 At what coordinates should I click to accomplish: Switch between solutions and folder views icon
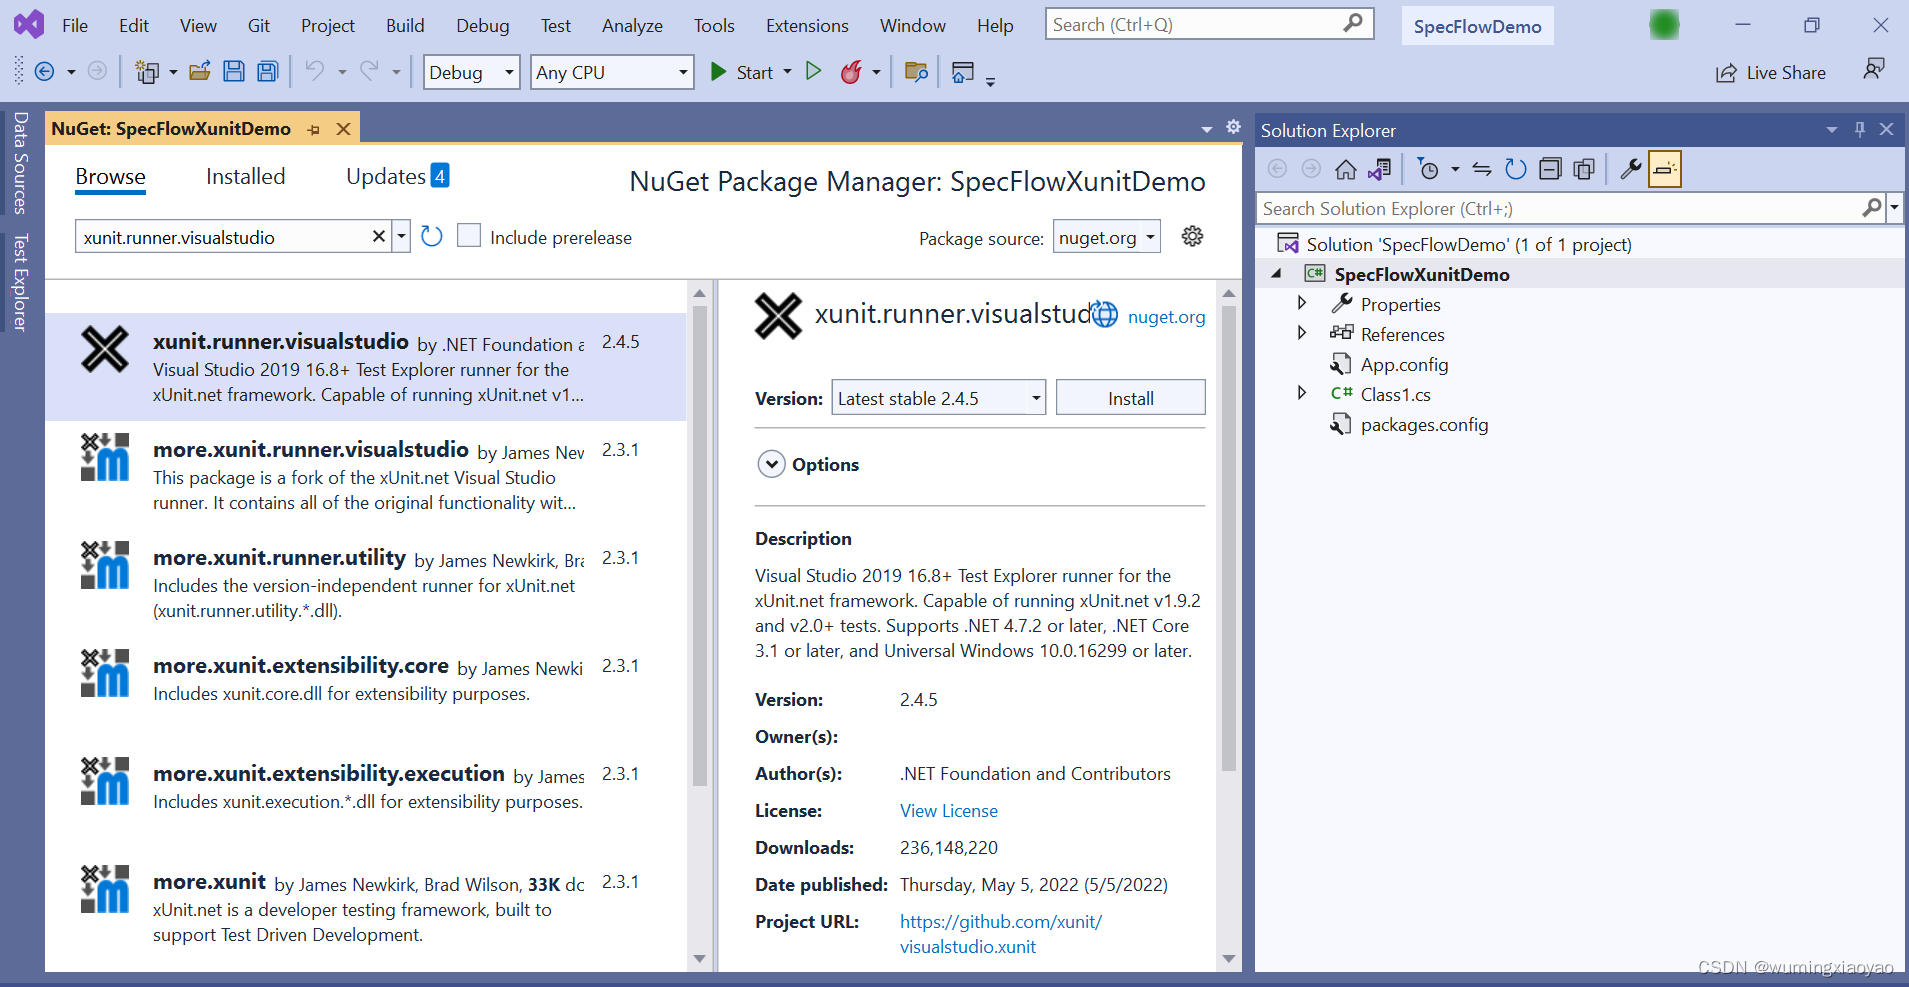[x=1380, y=169]
